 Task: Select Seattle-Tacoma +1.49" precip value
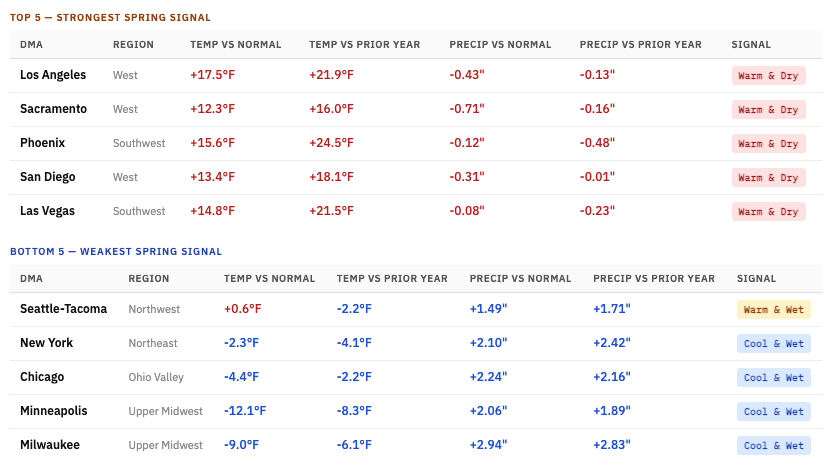(x=488, y=309)
